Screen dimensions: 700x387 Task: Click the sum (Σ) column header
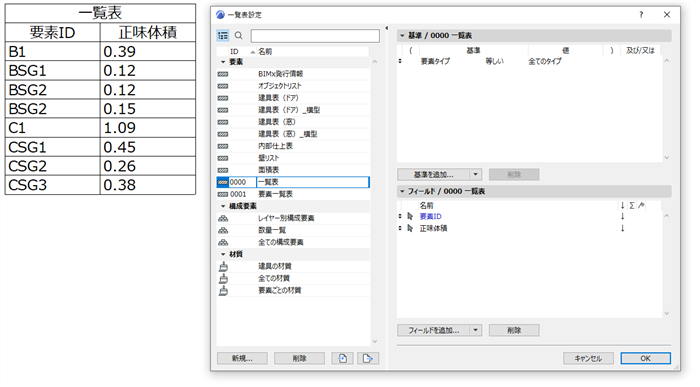[632, 206]
